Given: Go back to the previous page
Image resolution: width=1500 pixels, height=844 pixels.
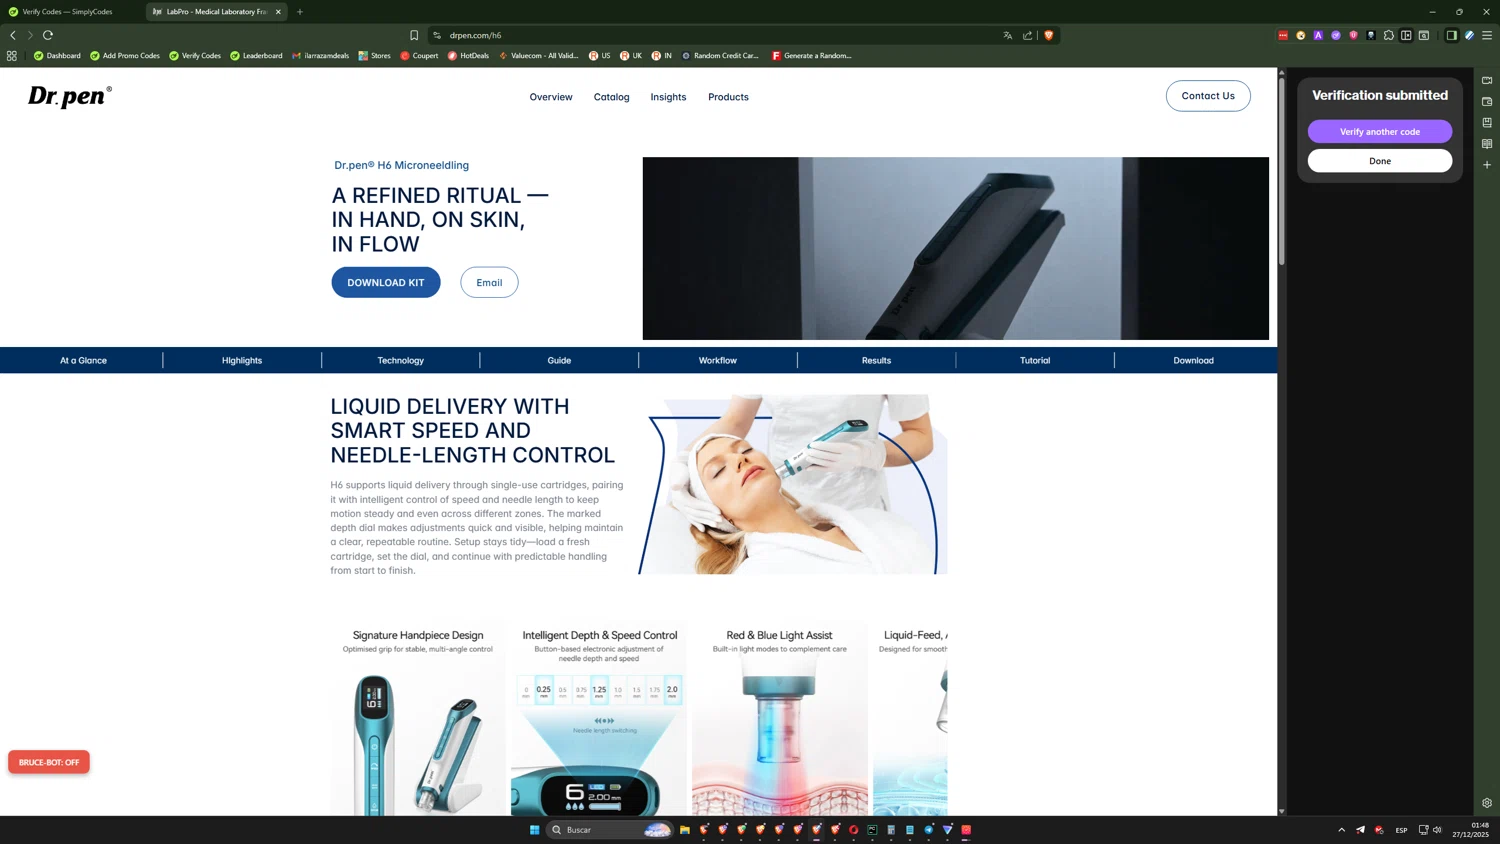Looking at the screenshot, I should tap(13, 35).
